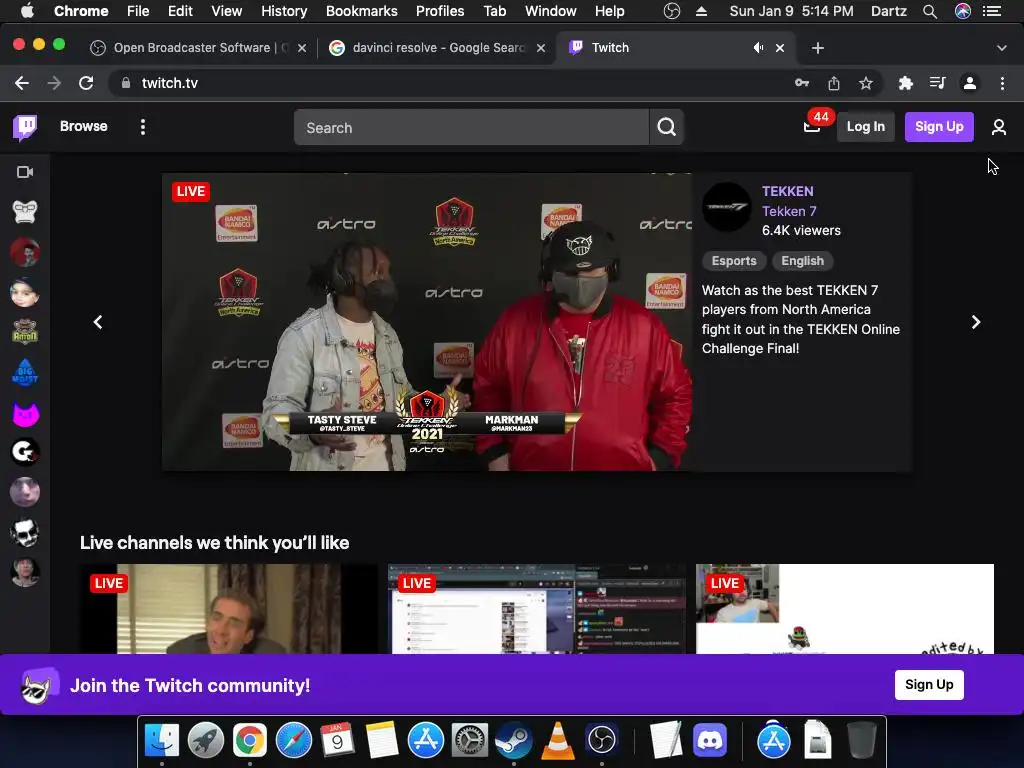Mute the Twitch tab audio icon
The width and height of the screenshot is (1024, 768).
(758, 48)
